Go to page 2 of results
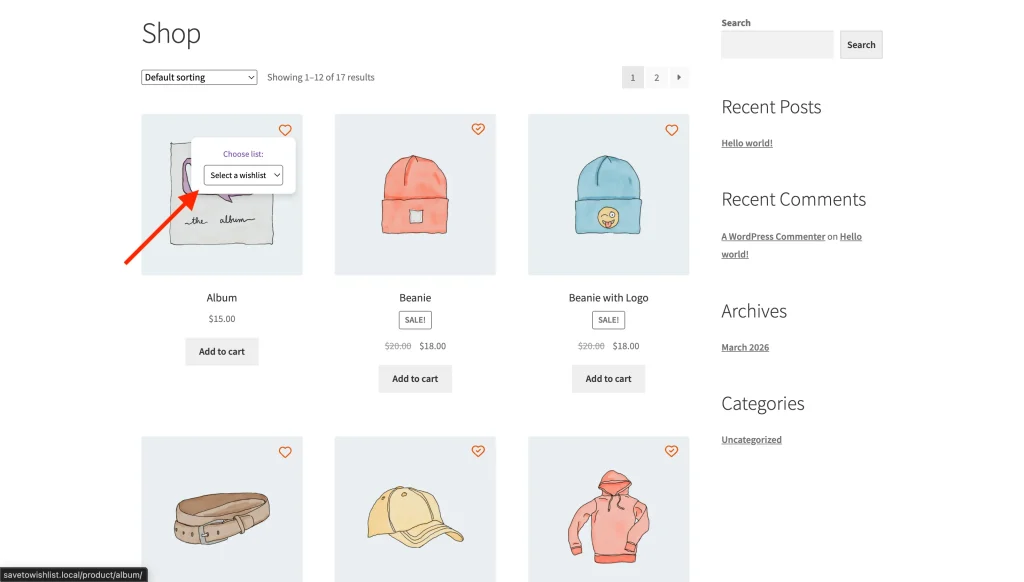 pyautogui.click(x=656, y=77)
